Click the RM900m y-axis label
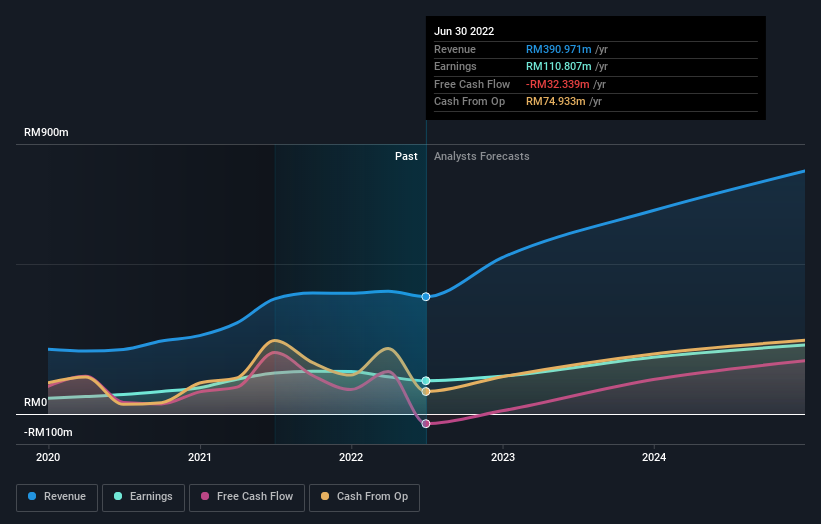The width and height of the screenshot is (821, 524). tap(46, 132)
